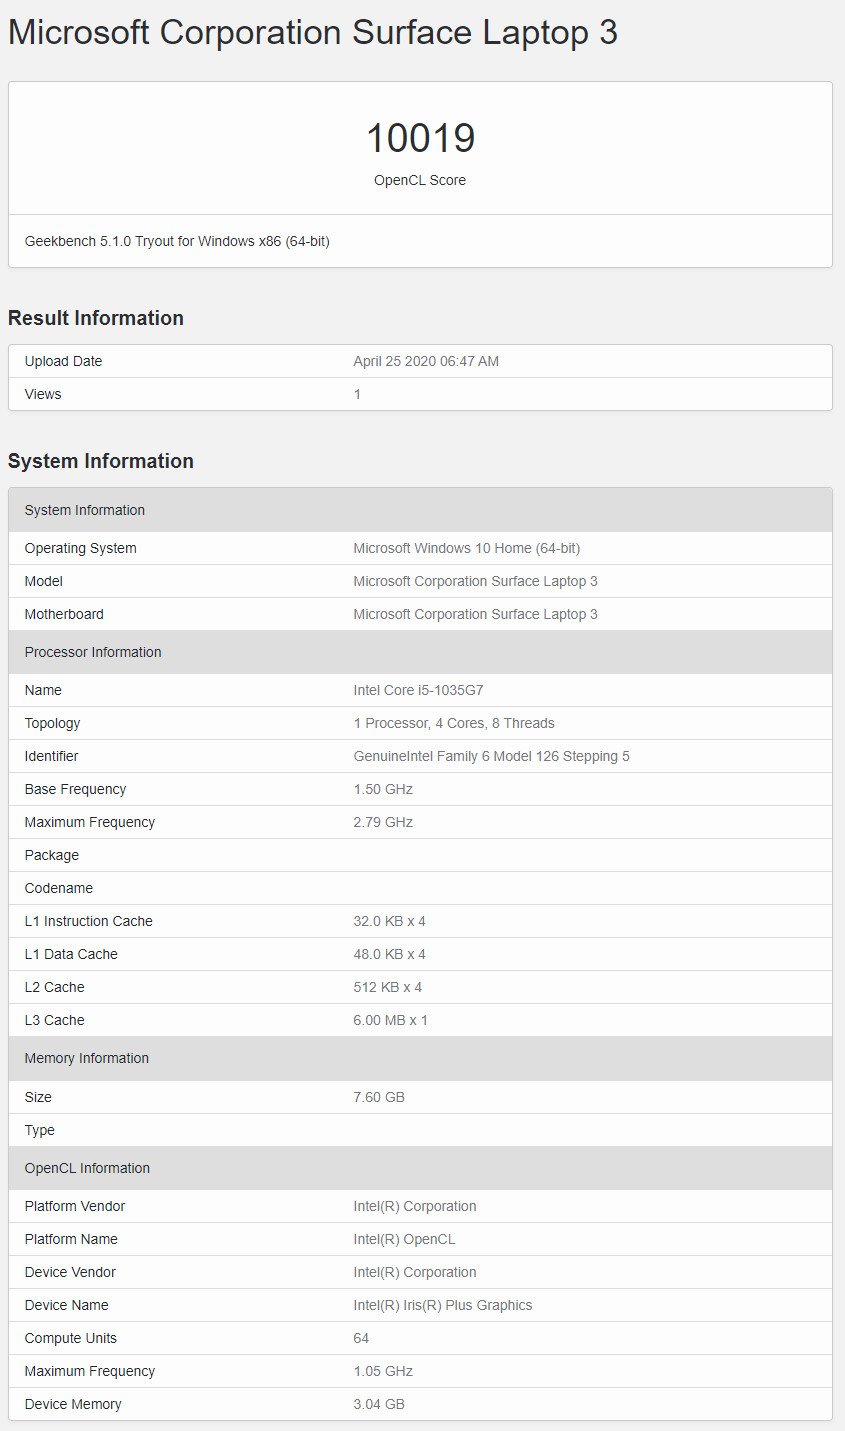Select "Geekbench 5.1.0 Tryout for Windows x86 (64-bit)" text
Screen dimensions: 845x1431
(177, 241)
